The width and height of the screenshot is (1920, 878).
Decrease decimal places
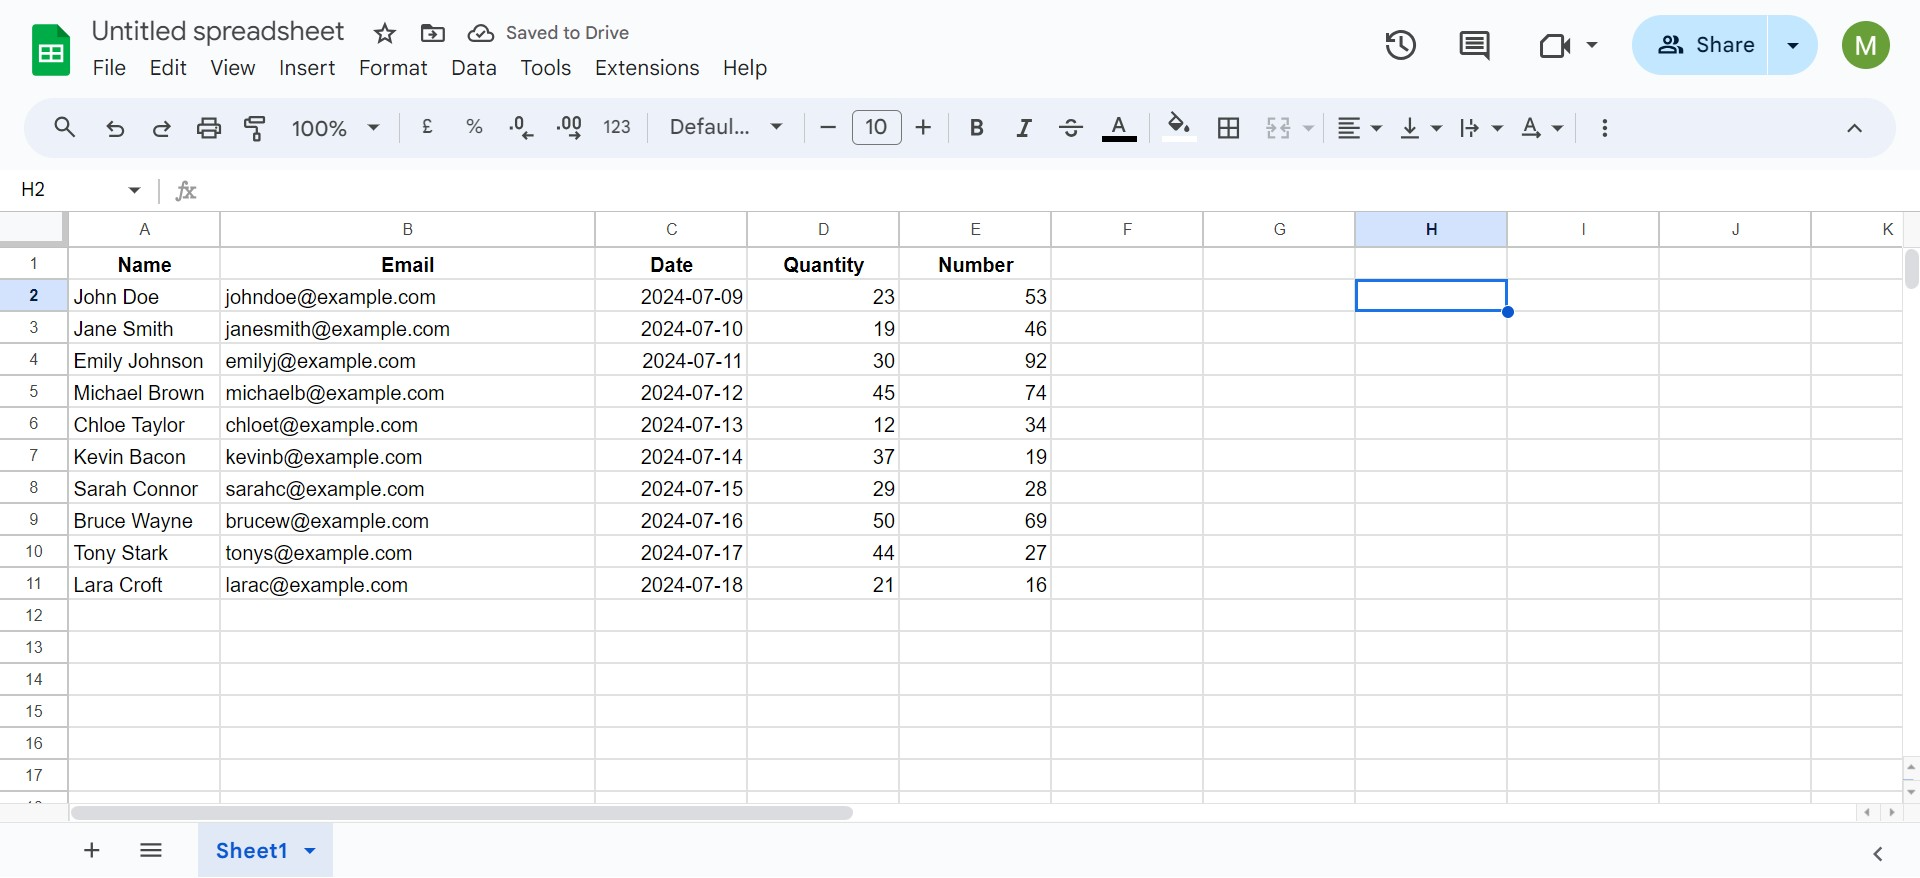pos(521,127)
